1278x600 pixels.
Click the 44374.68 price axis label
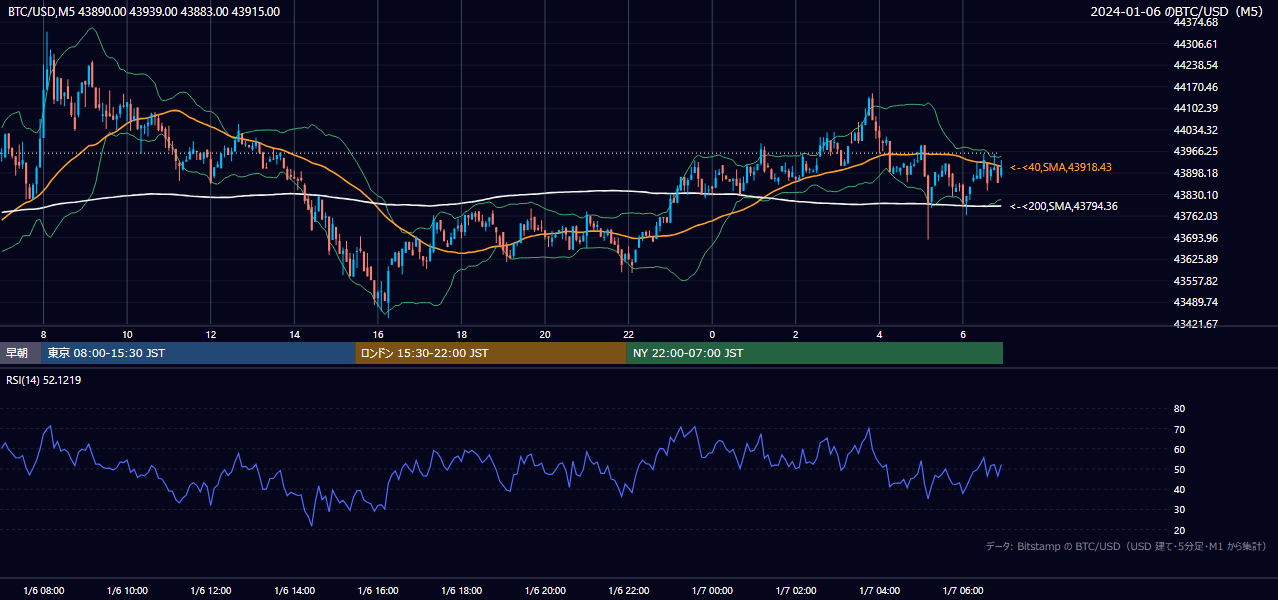[1195, 22]
